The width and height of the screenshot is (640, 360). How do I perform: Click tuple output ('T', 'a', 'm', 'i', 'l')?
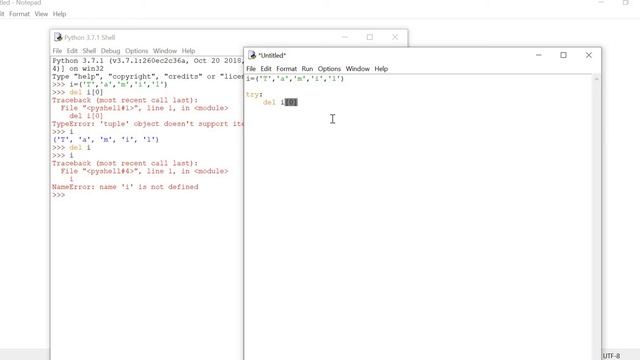[x=105, y=140]
